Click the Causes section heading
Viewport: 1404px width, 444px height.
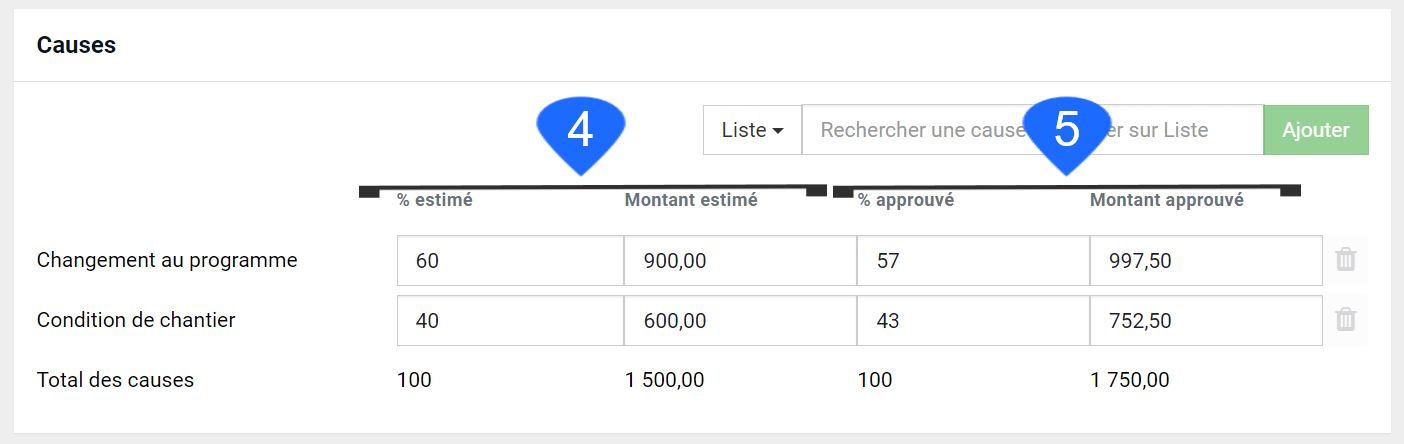point(76,45)
